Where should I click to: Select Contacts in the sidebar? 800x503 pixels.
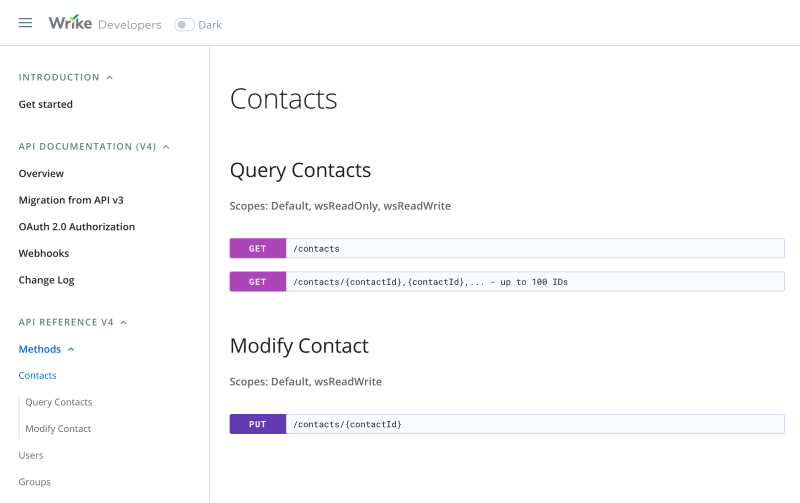point(37,375)
